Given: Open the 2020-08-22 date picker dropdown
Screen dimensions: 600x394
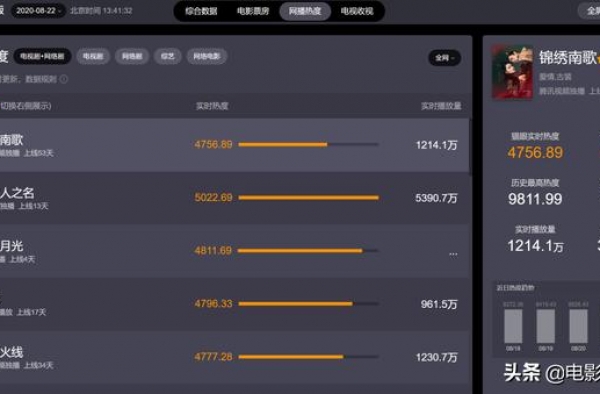Looking at the screenshot, I should tap(38, 10).
